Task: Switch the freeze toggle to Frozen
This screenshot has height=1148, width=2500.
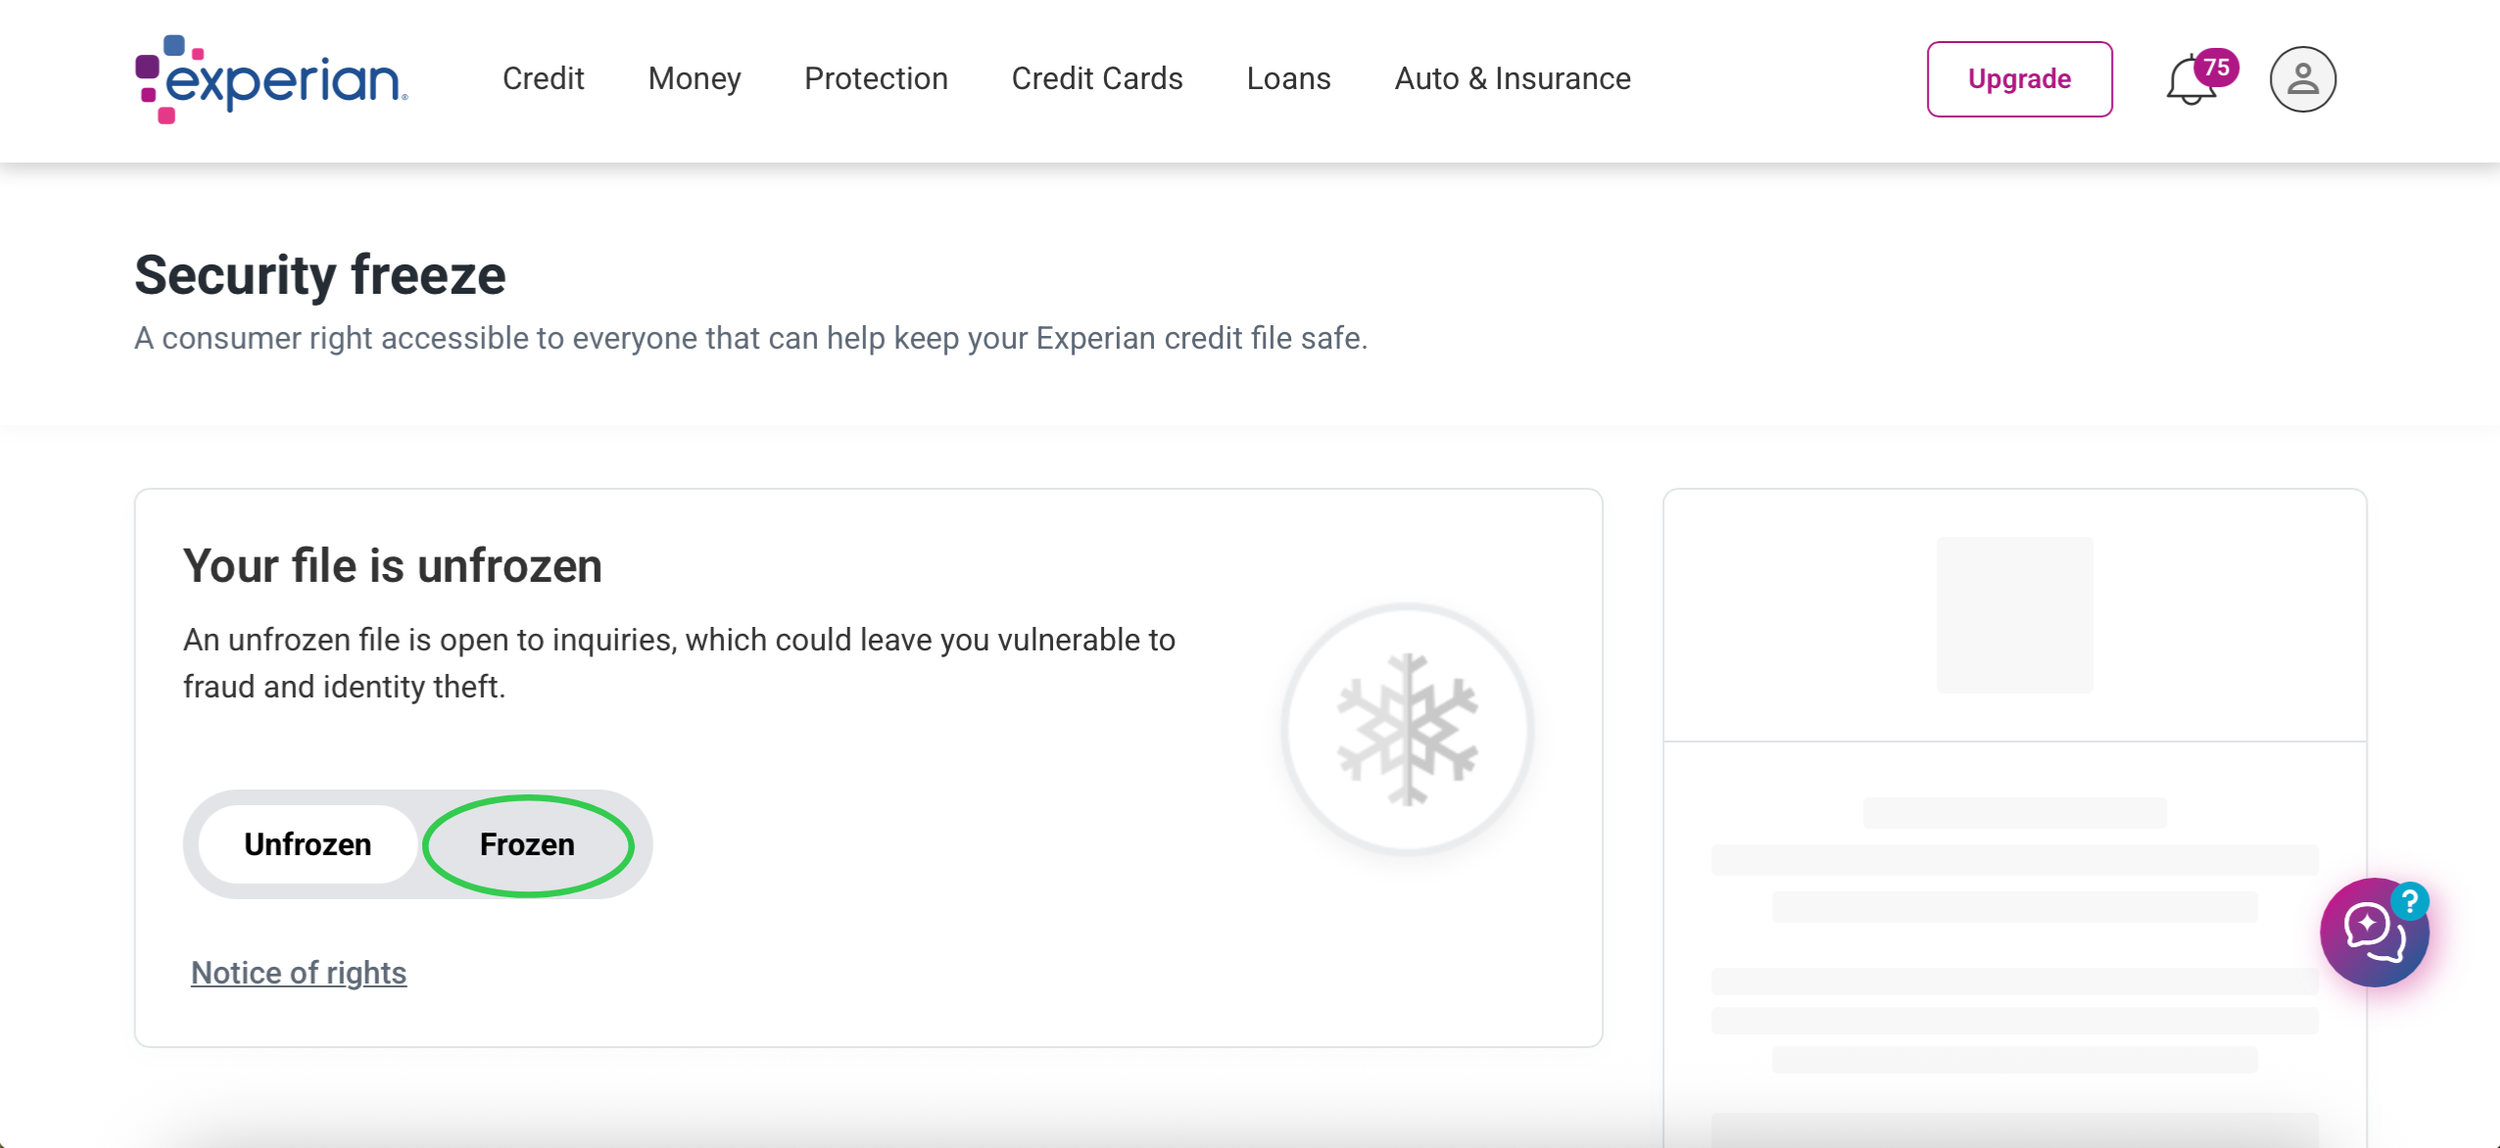Action: [x=528, y=844]
